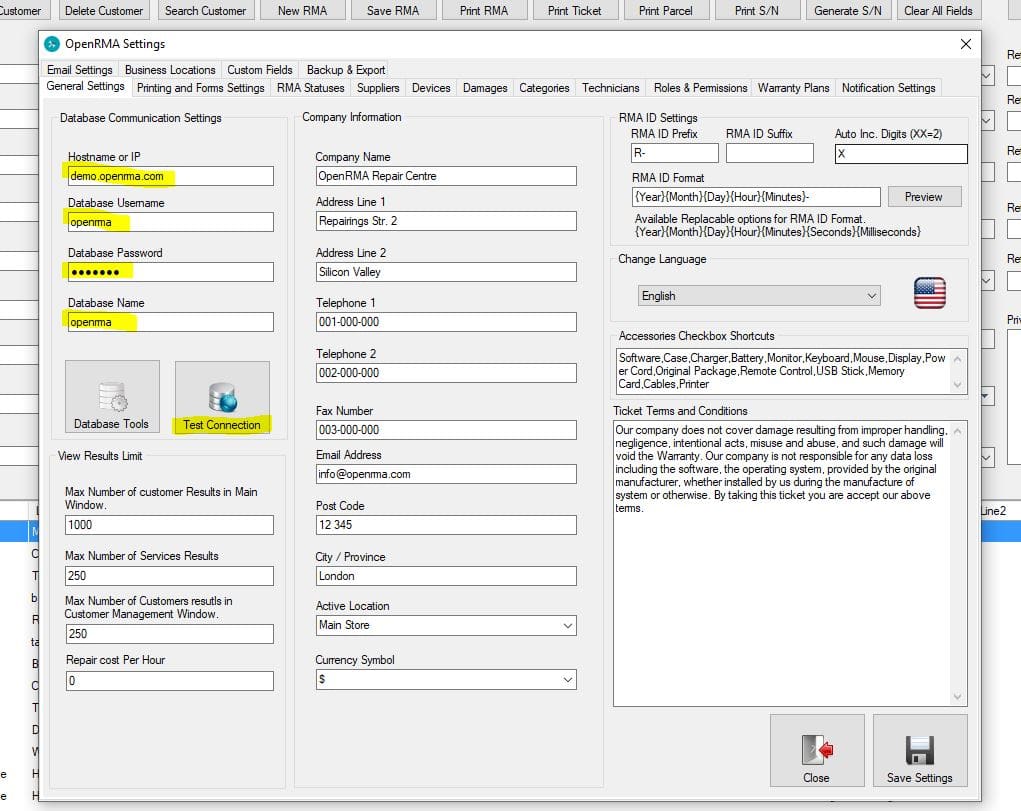
Task: Focus the Database Password field
Action: click(171, 272)
